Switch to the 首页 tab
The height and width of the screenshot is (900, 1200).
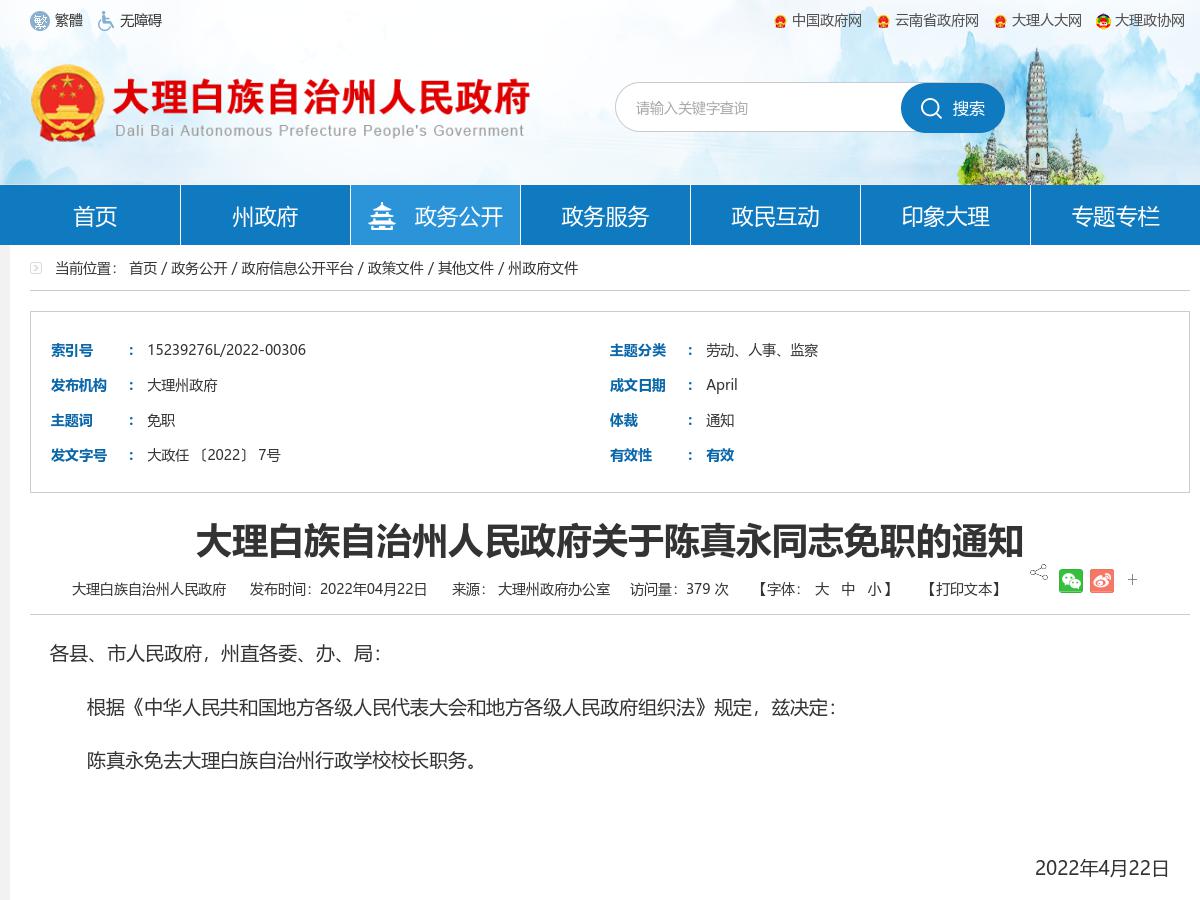[94, 214]
